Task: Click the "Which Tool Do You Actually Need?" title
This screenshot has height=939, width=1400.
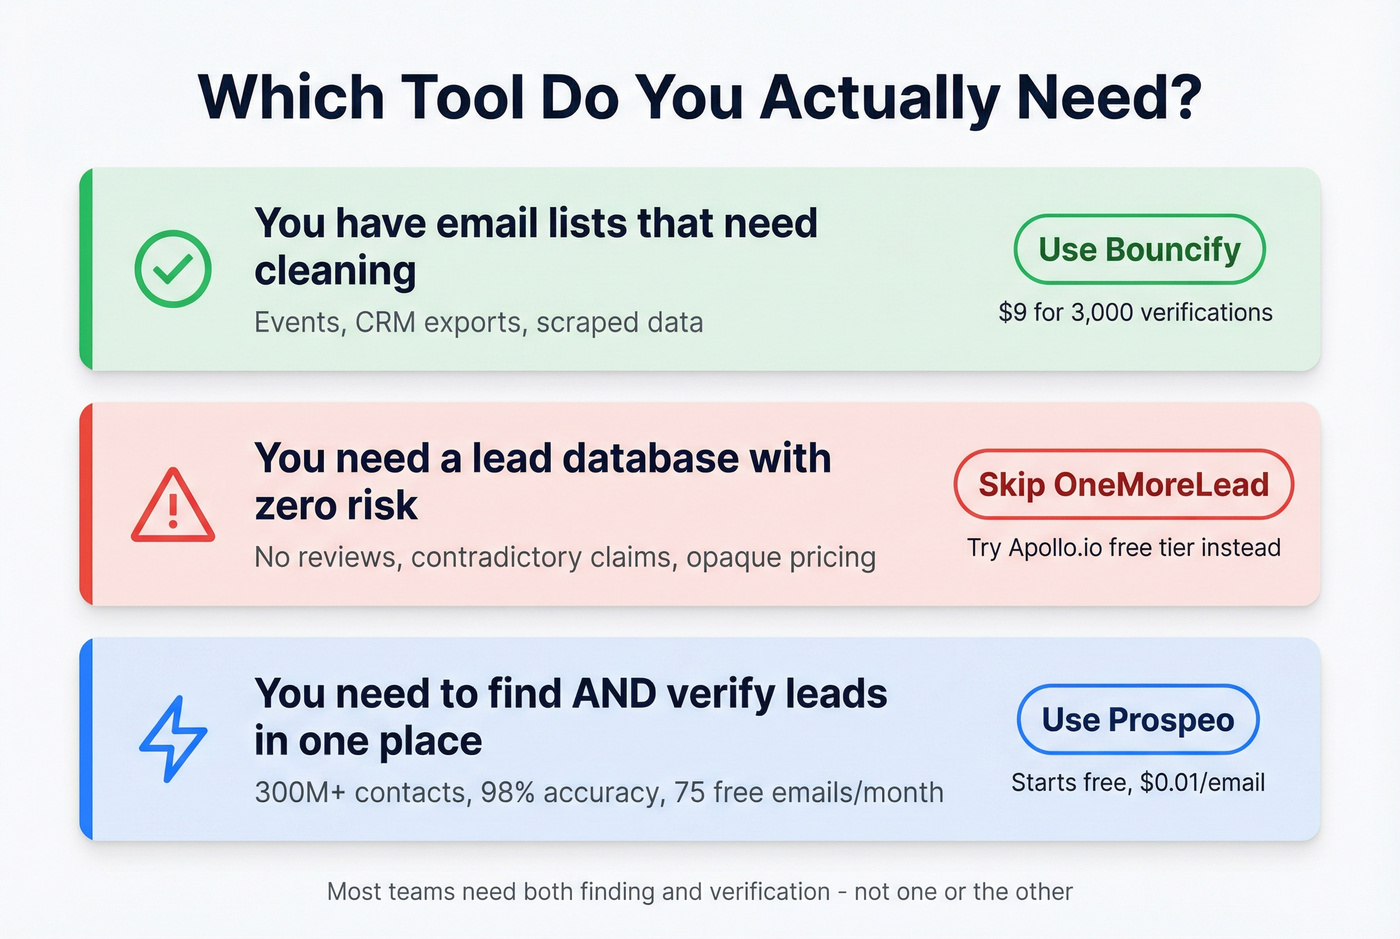Action: 700,98
